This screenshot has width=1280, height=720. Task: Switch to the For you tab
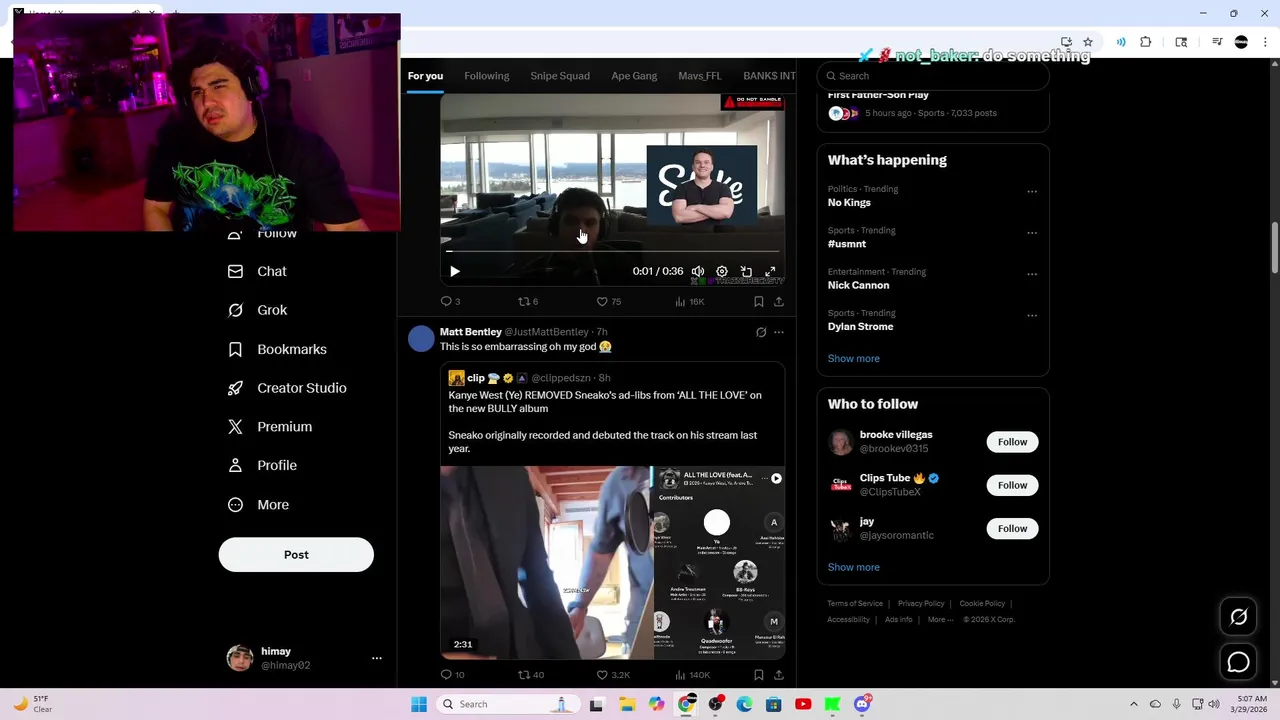(x=425, y=76)
